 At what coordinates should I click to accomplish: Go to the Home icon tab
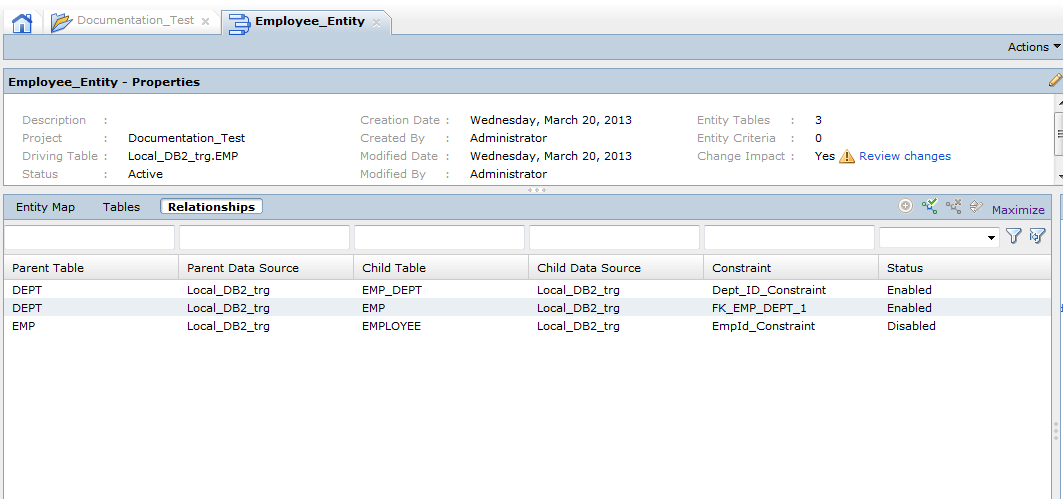[x=22, y=23]
